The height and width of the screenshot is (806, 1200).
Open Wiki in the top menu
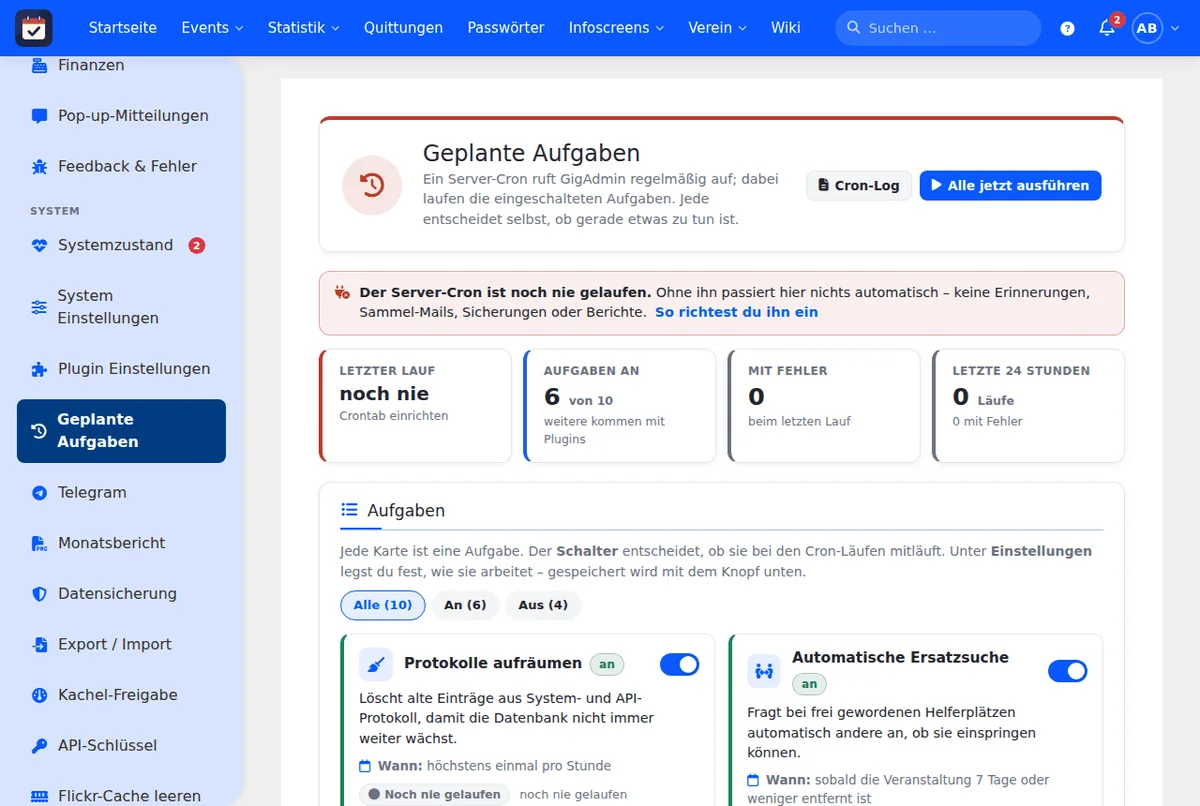click(786, 28)
